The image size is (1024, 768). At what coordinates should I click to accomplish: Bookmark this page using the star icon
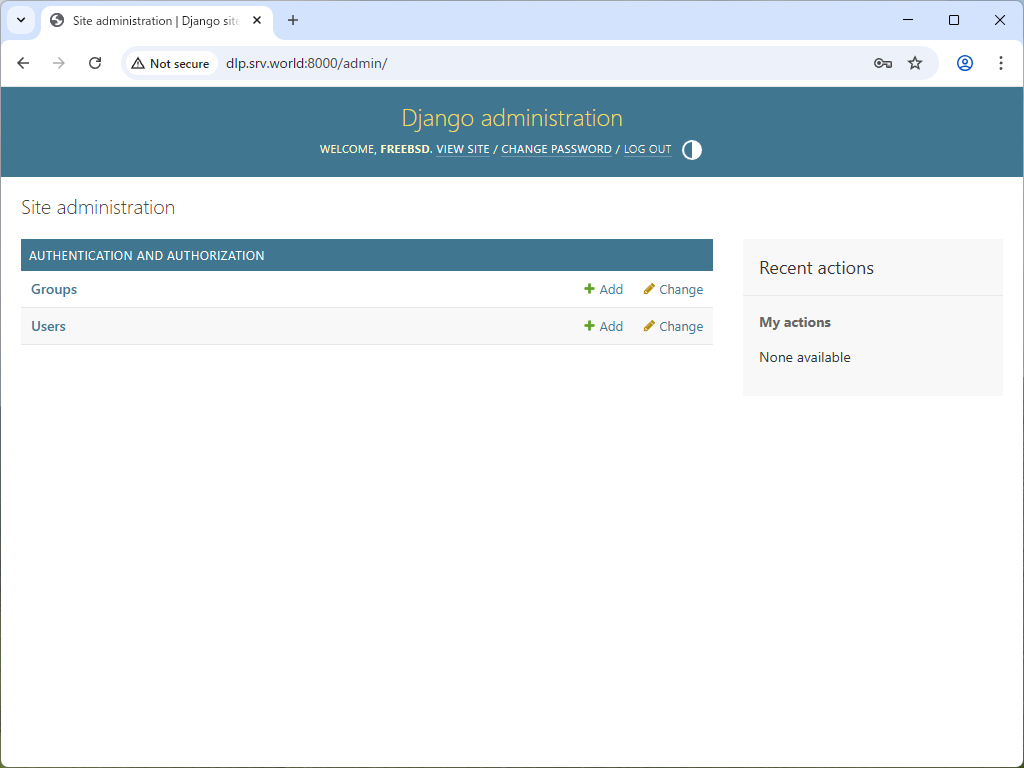pos(915,62)
